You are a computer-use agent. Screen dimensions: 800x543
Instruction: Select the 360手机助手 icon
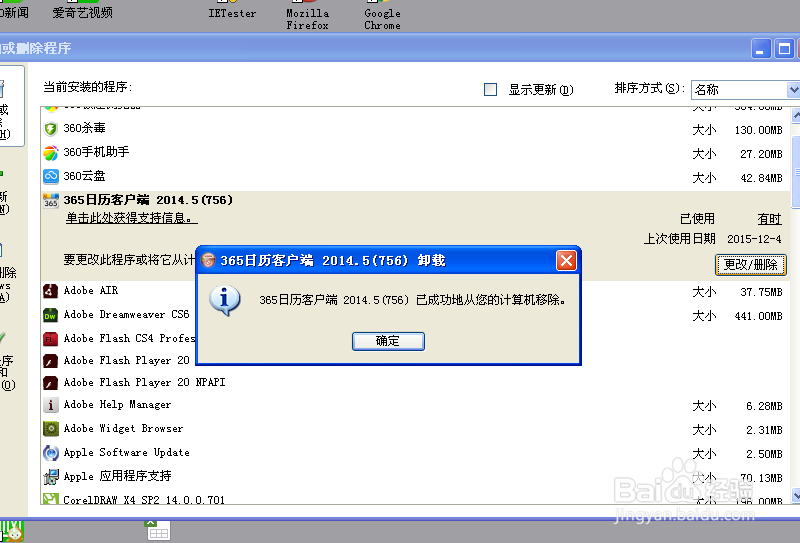click(51, 153)
